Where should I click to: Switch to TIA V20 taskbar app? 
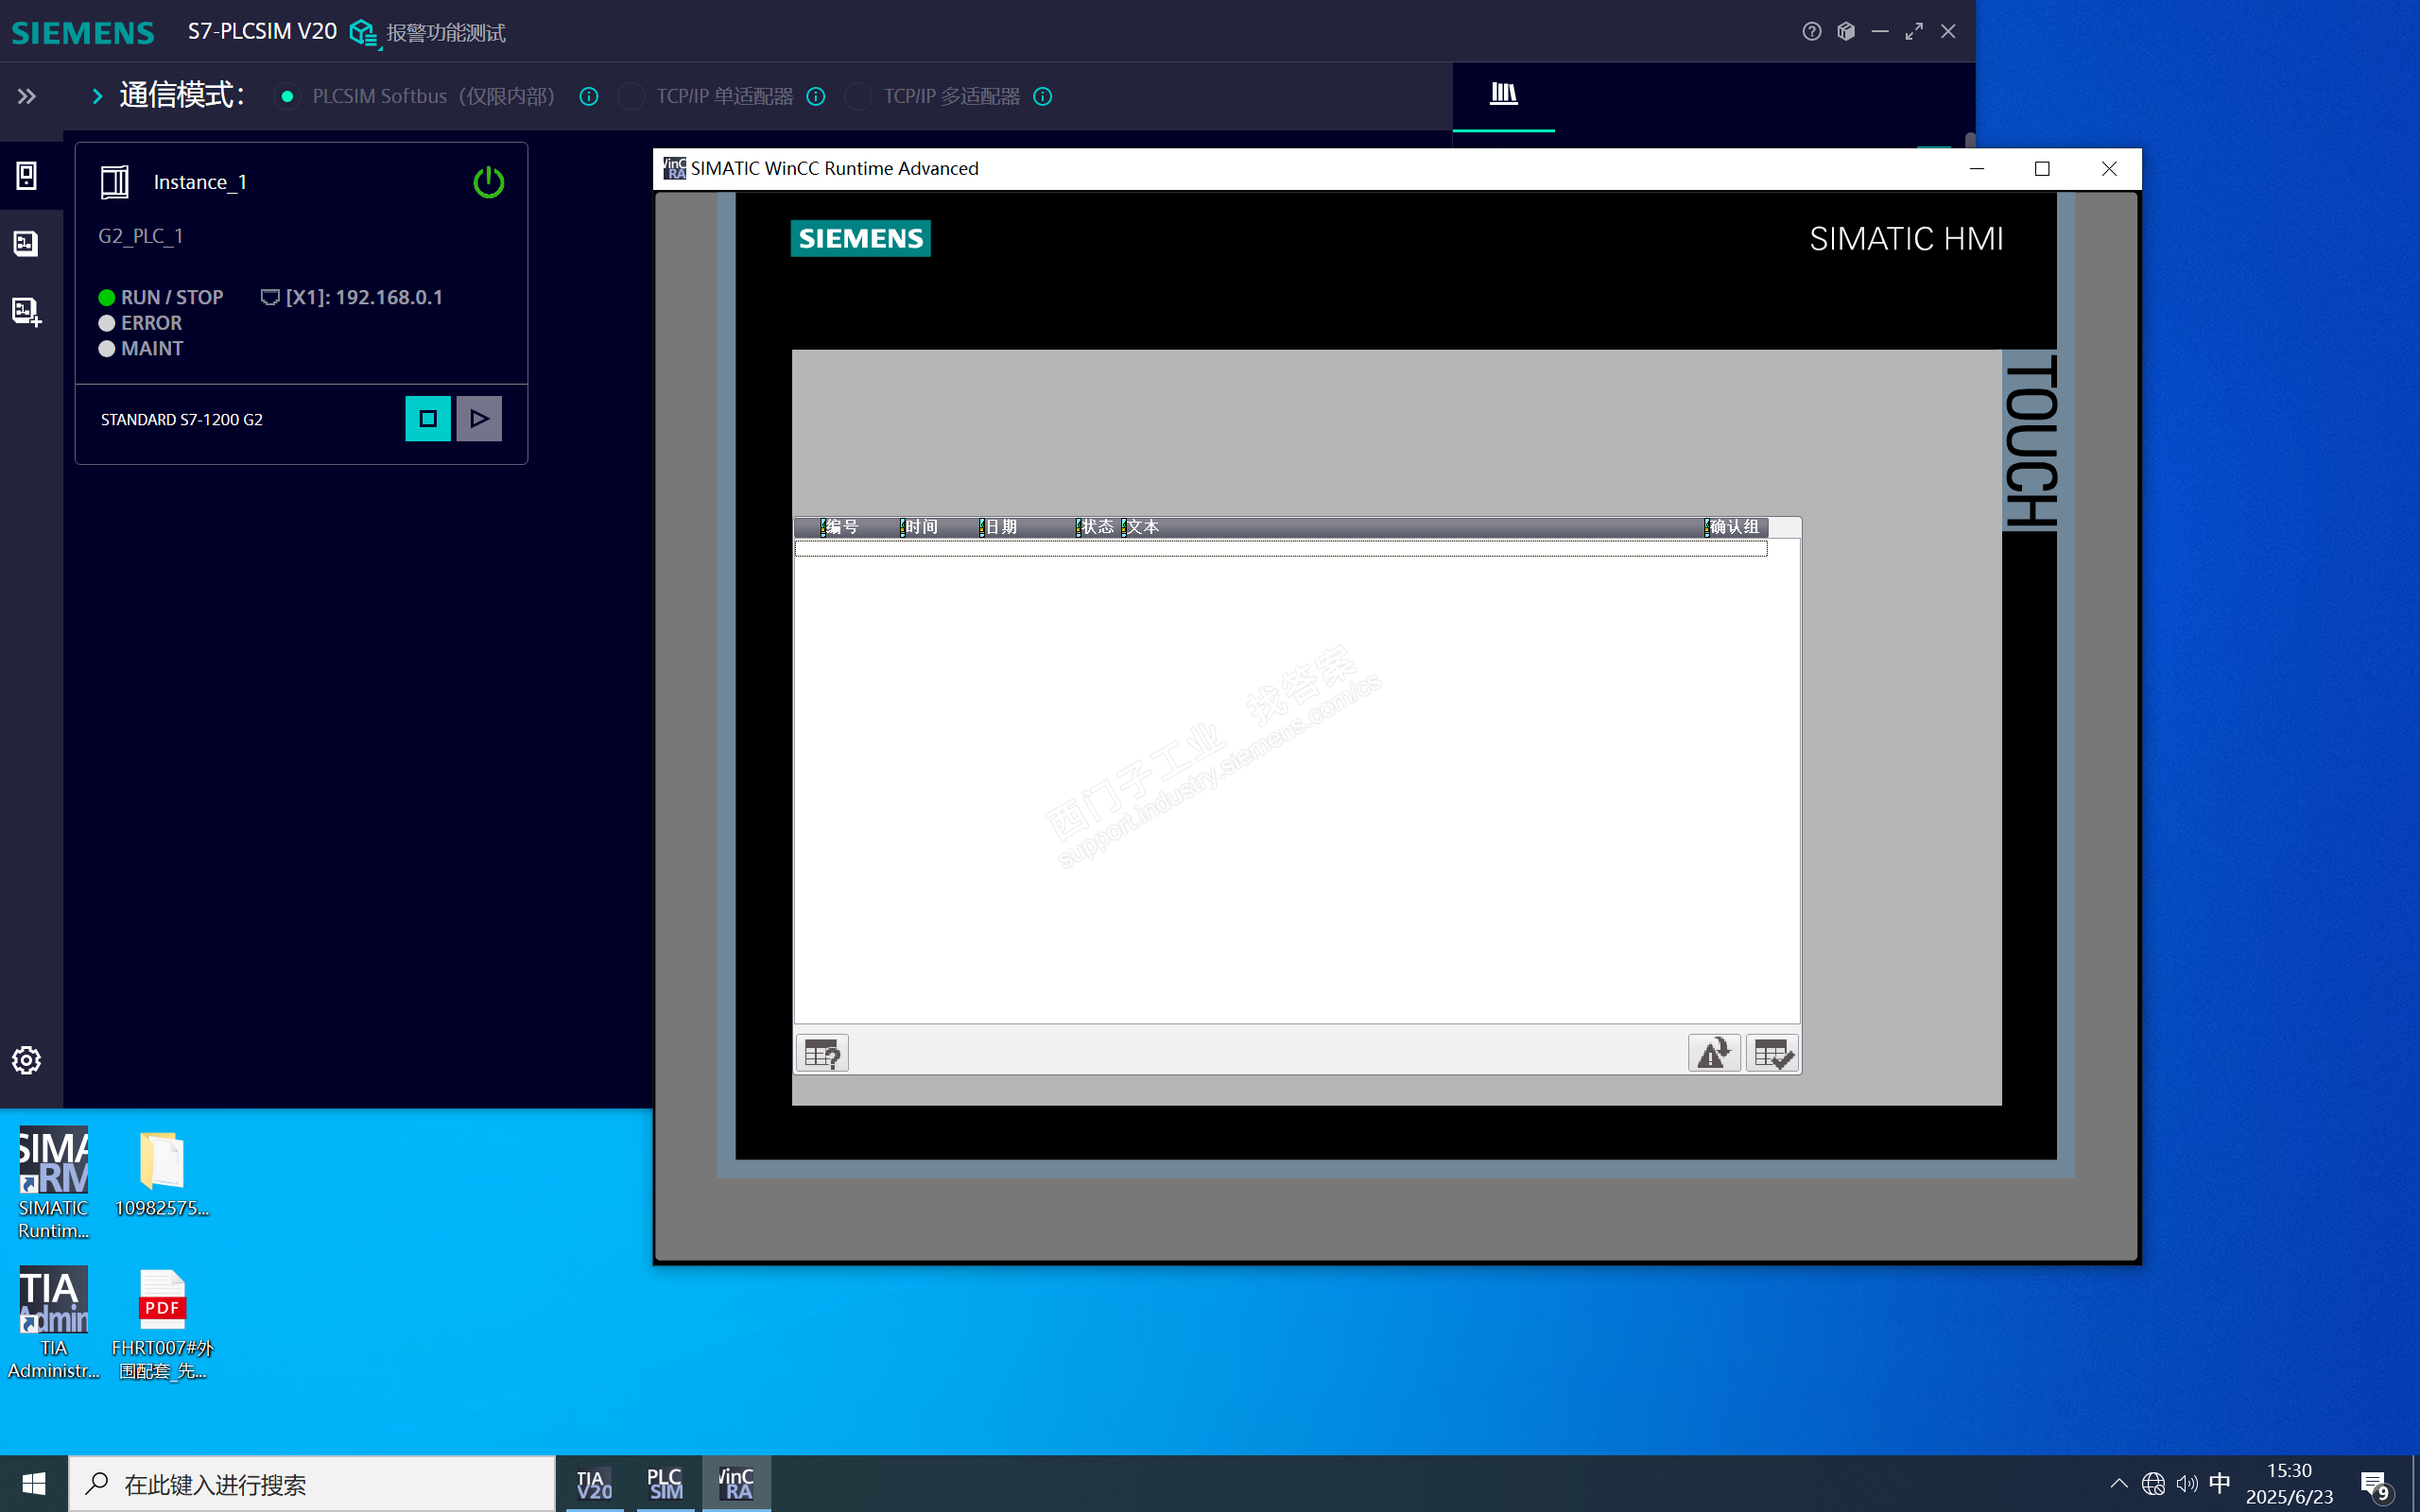[594, 1483]
